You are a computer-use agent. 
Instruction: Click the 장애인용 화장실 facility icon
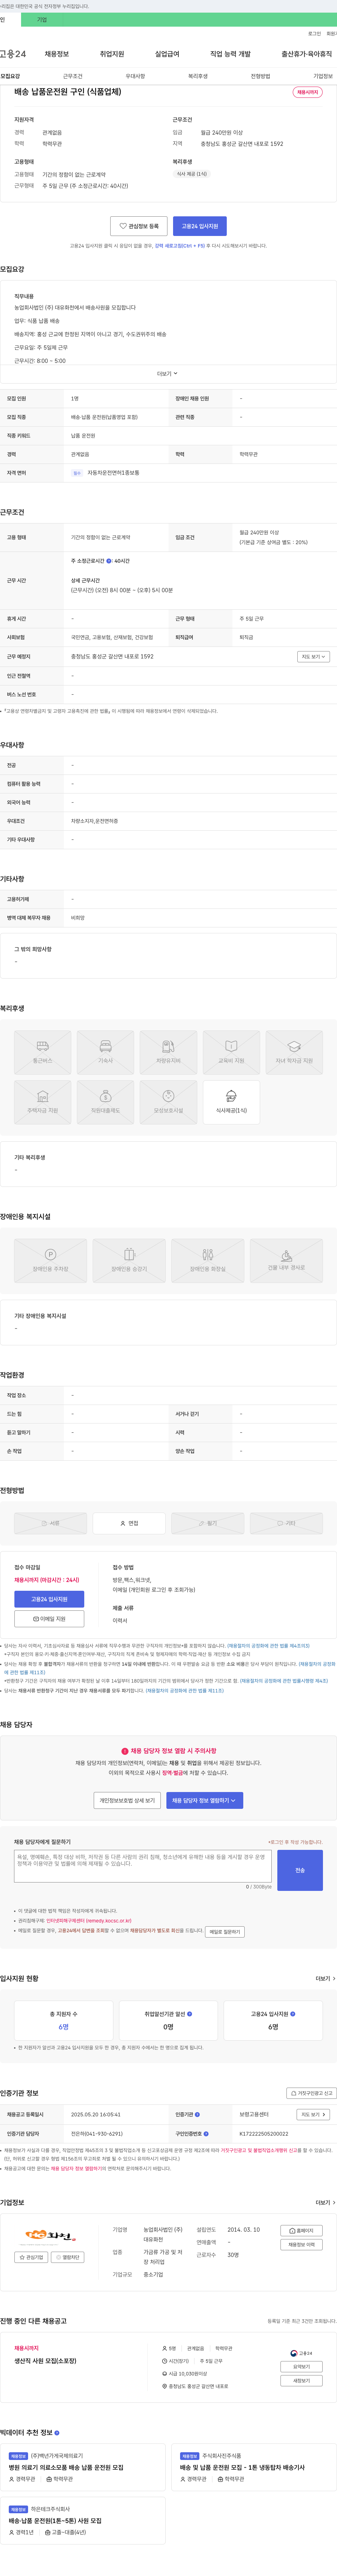tap(208, 1260)
